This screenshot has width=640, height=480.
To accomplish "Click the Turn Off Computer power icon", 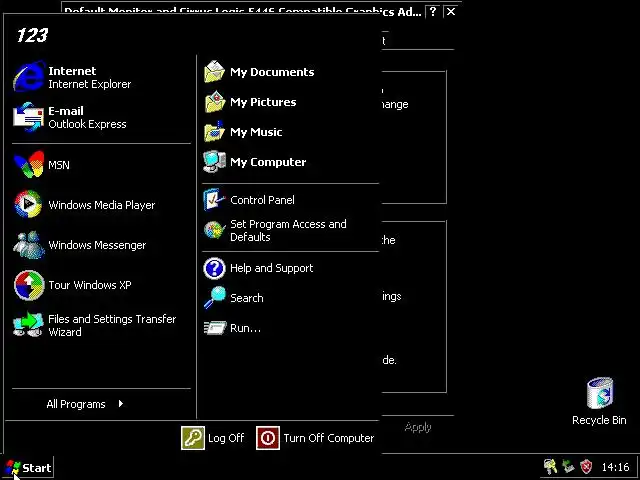I will tap(268, 438).
